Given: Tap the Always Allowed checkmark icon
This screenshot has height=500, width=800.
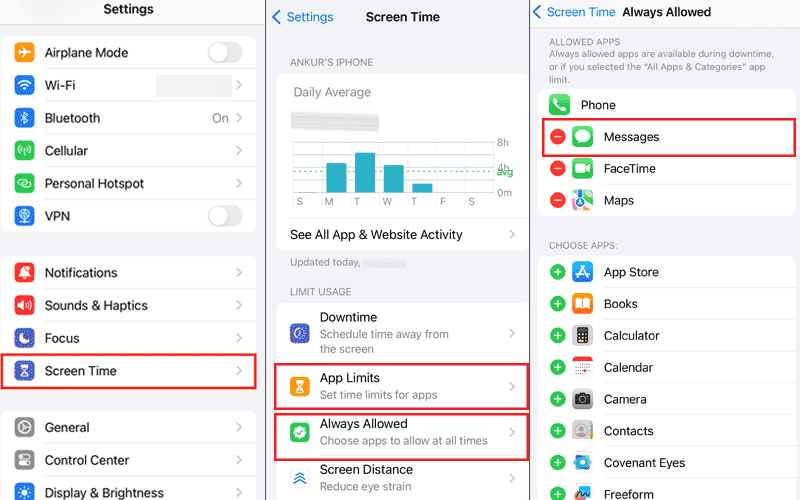Looking at the screenshot, I should [x=299, y=432].
